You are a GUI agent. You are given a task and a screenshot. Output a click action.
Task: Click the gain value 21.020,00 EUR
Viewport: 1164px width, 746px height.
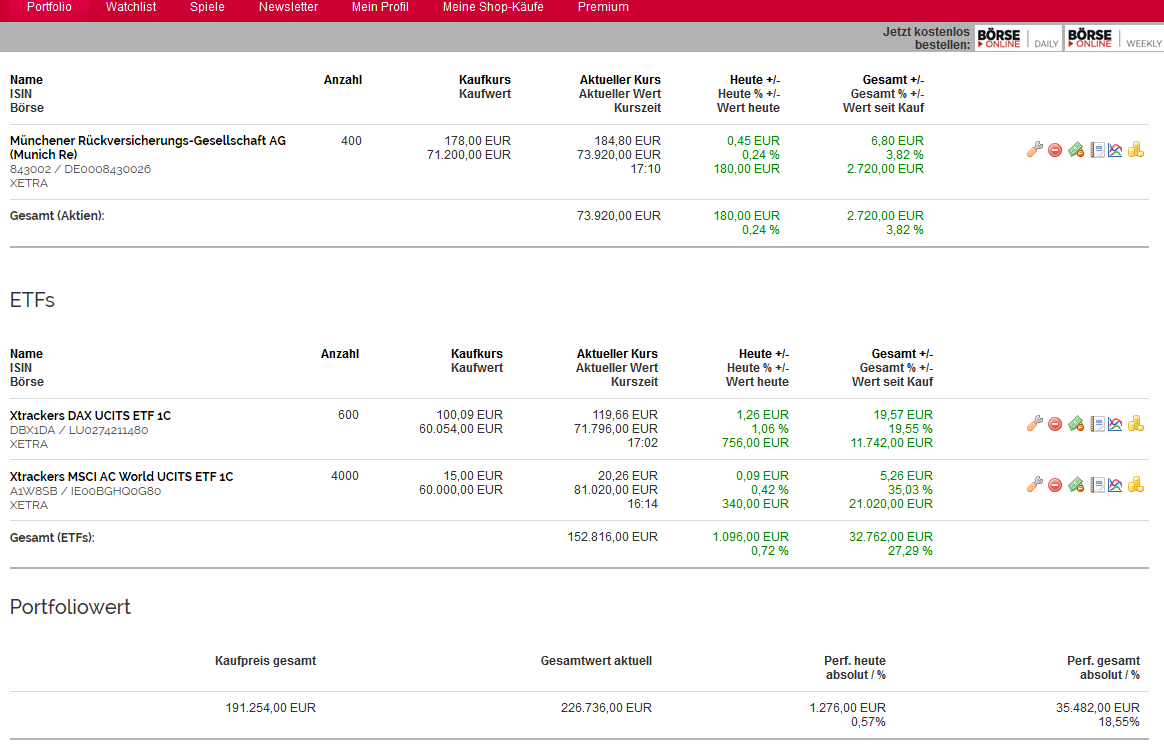(891, 504)
